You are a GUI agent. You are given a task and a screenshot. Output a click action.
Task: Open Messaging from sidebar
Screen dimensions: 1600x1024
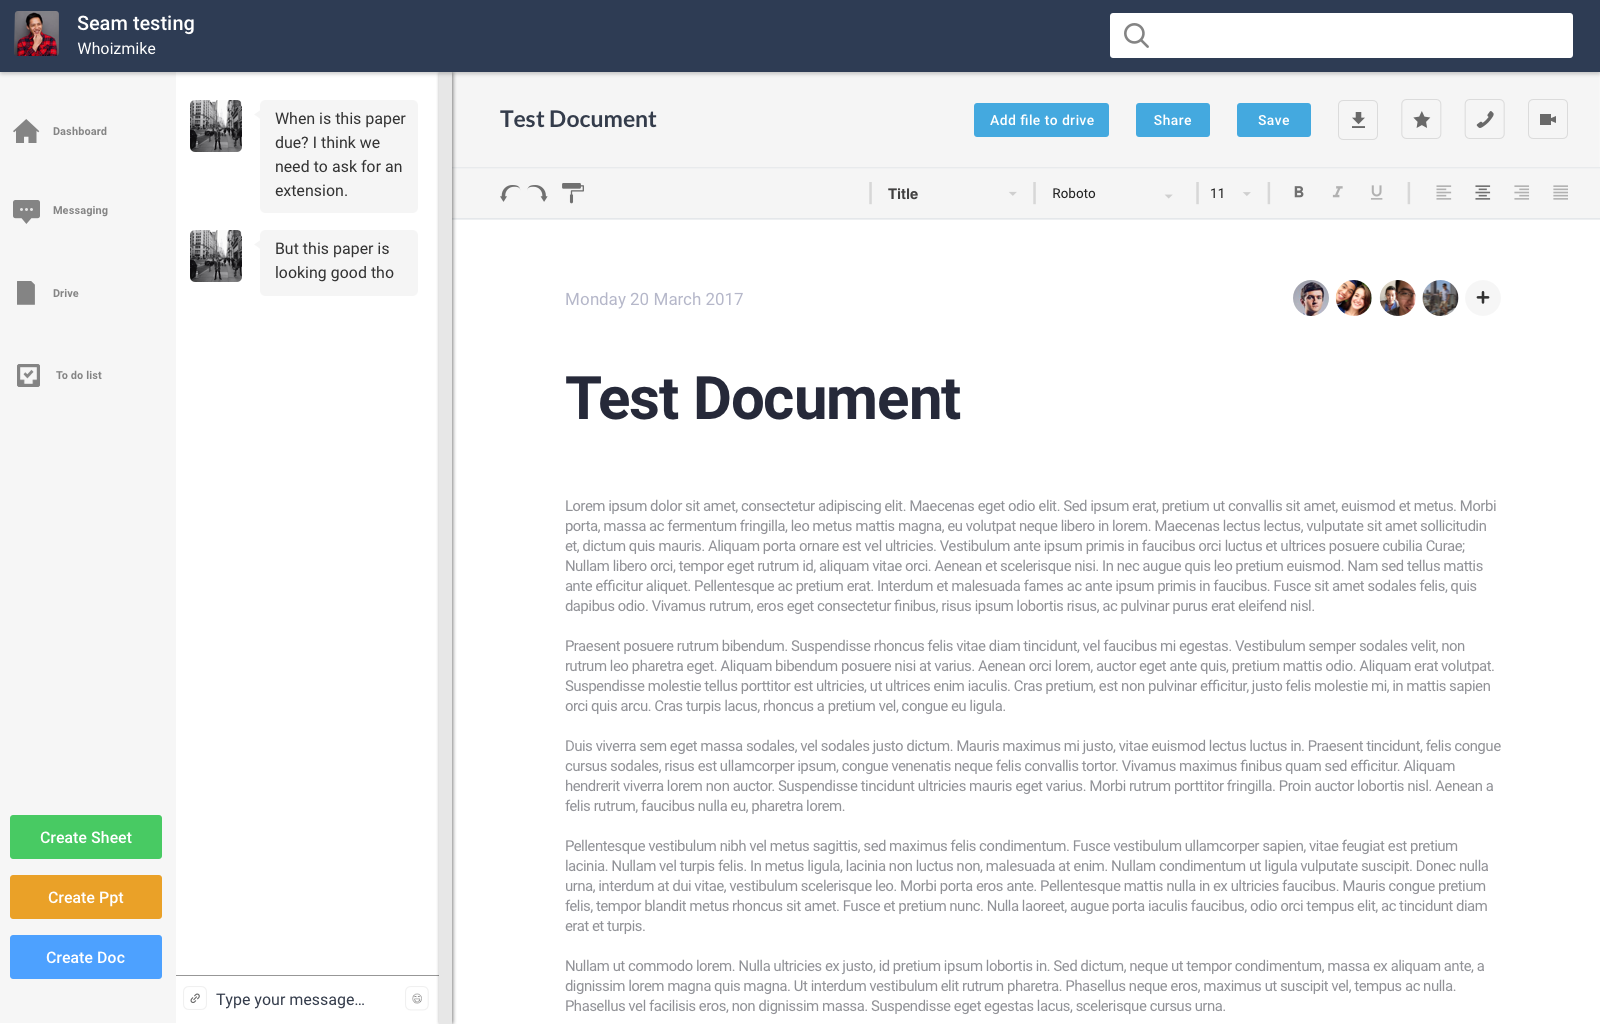61,210
